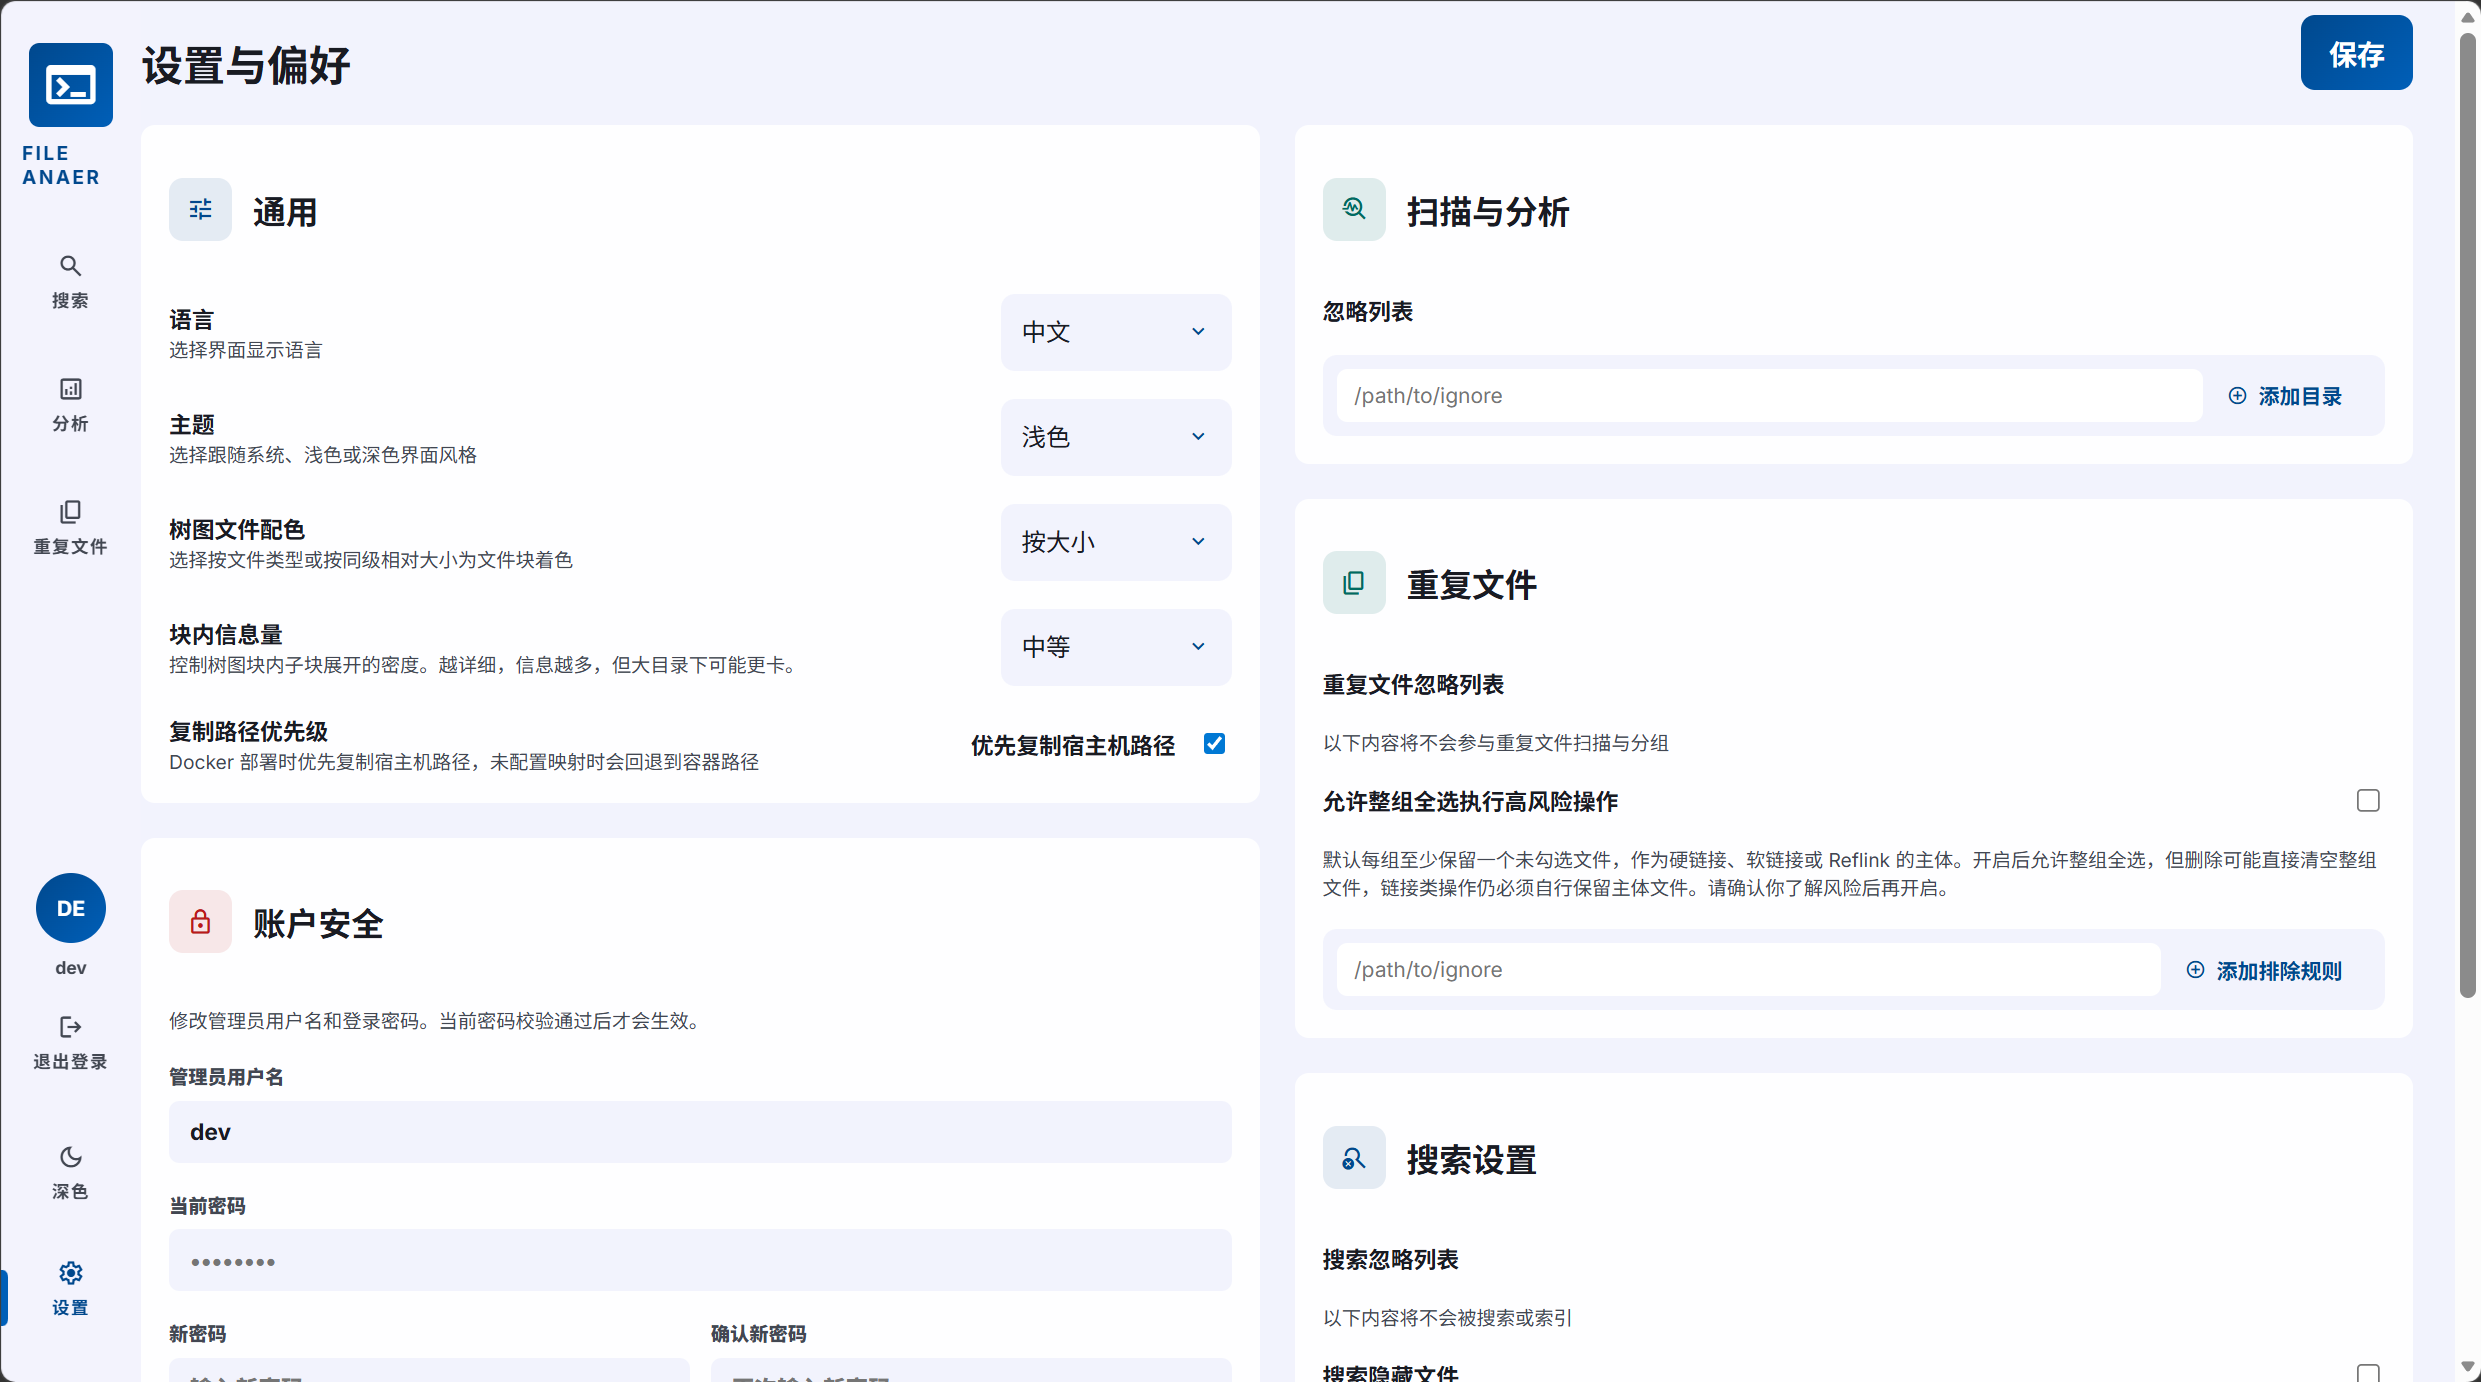The height and width of the screenshot is (1382, 2481).
Task: Click the DE user avatar
Action: tap(70, 908)
